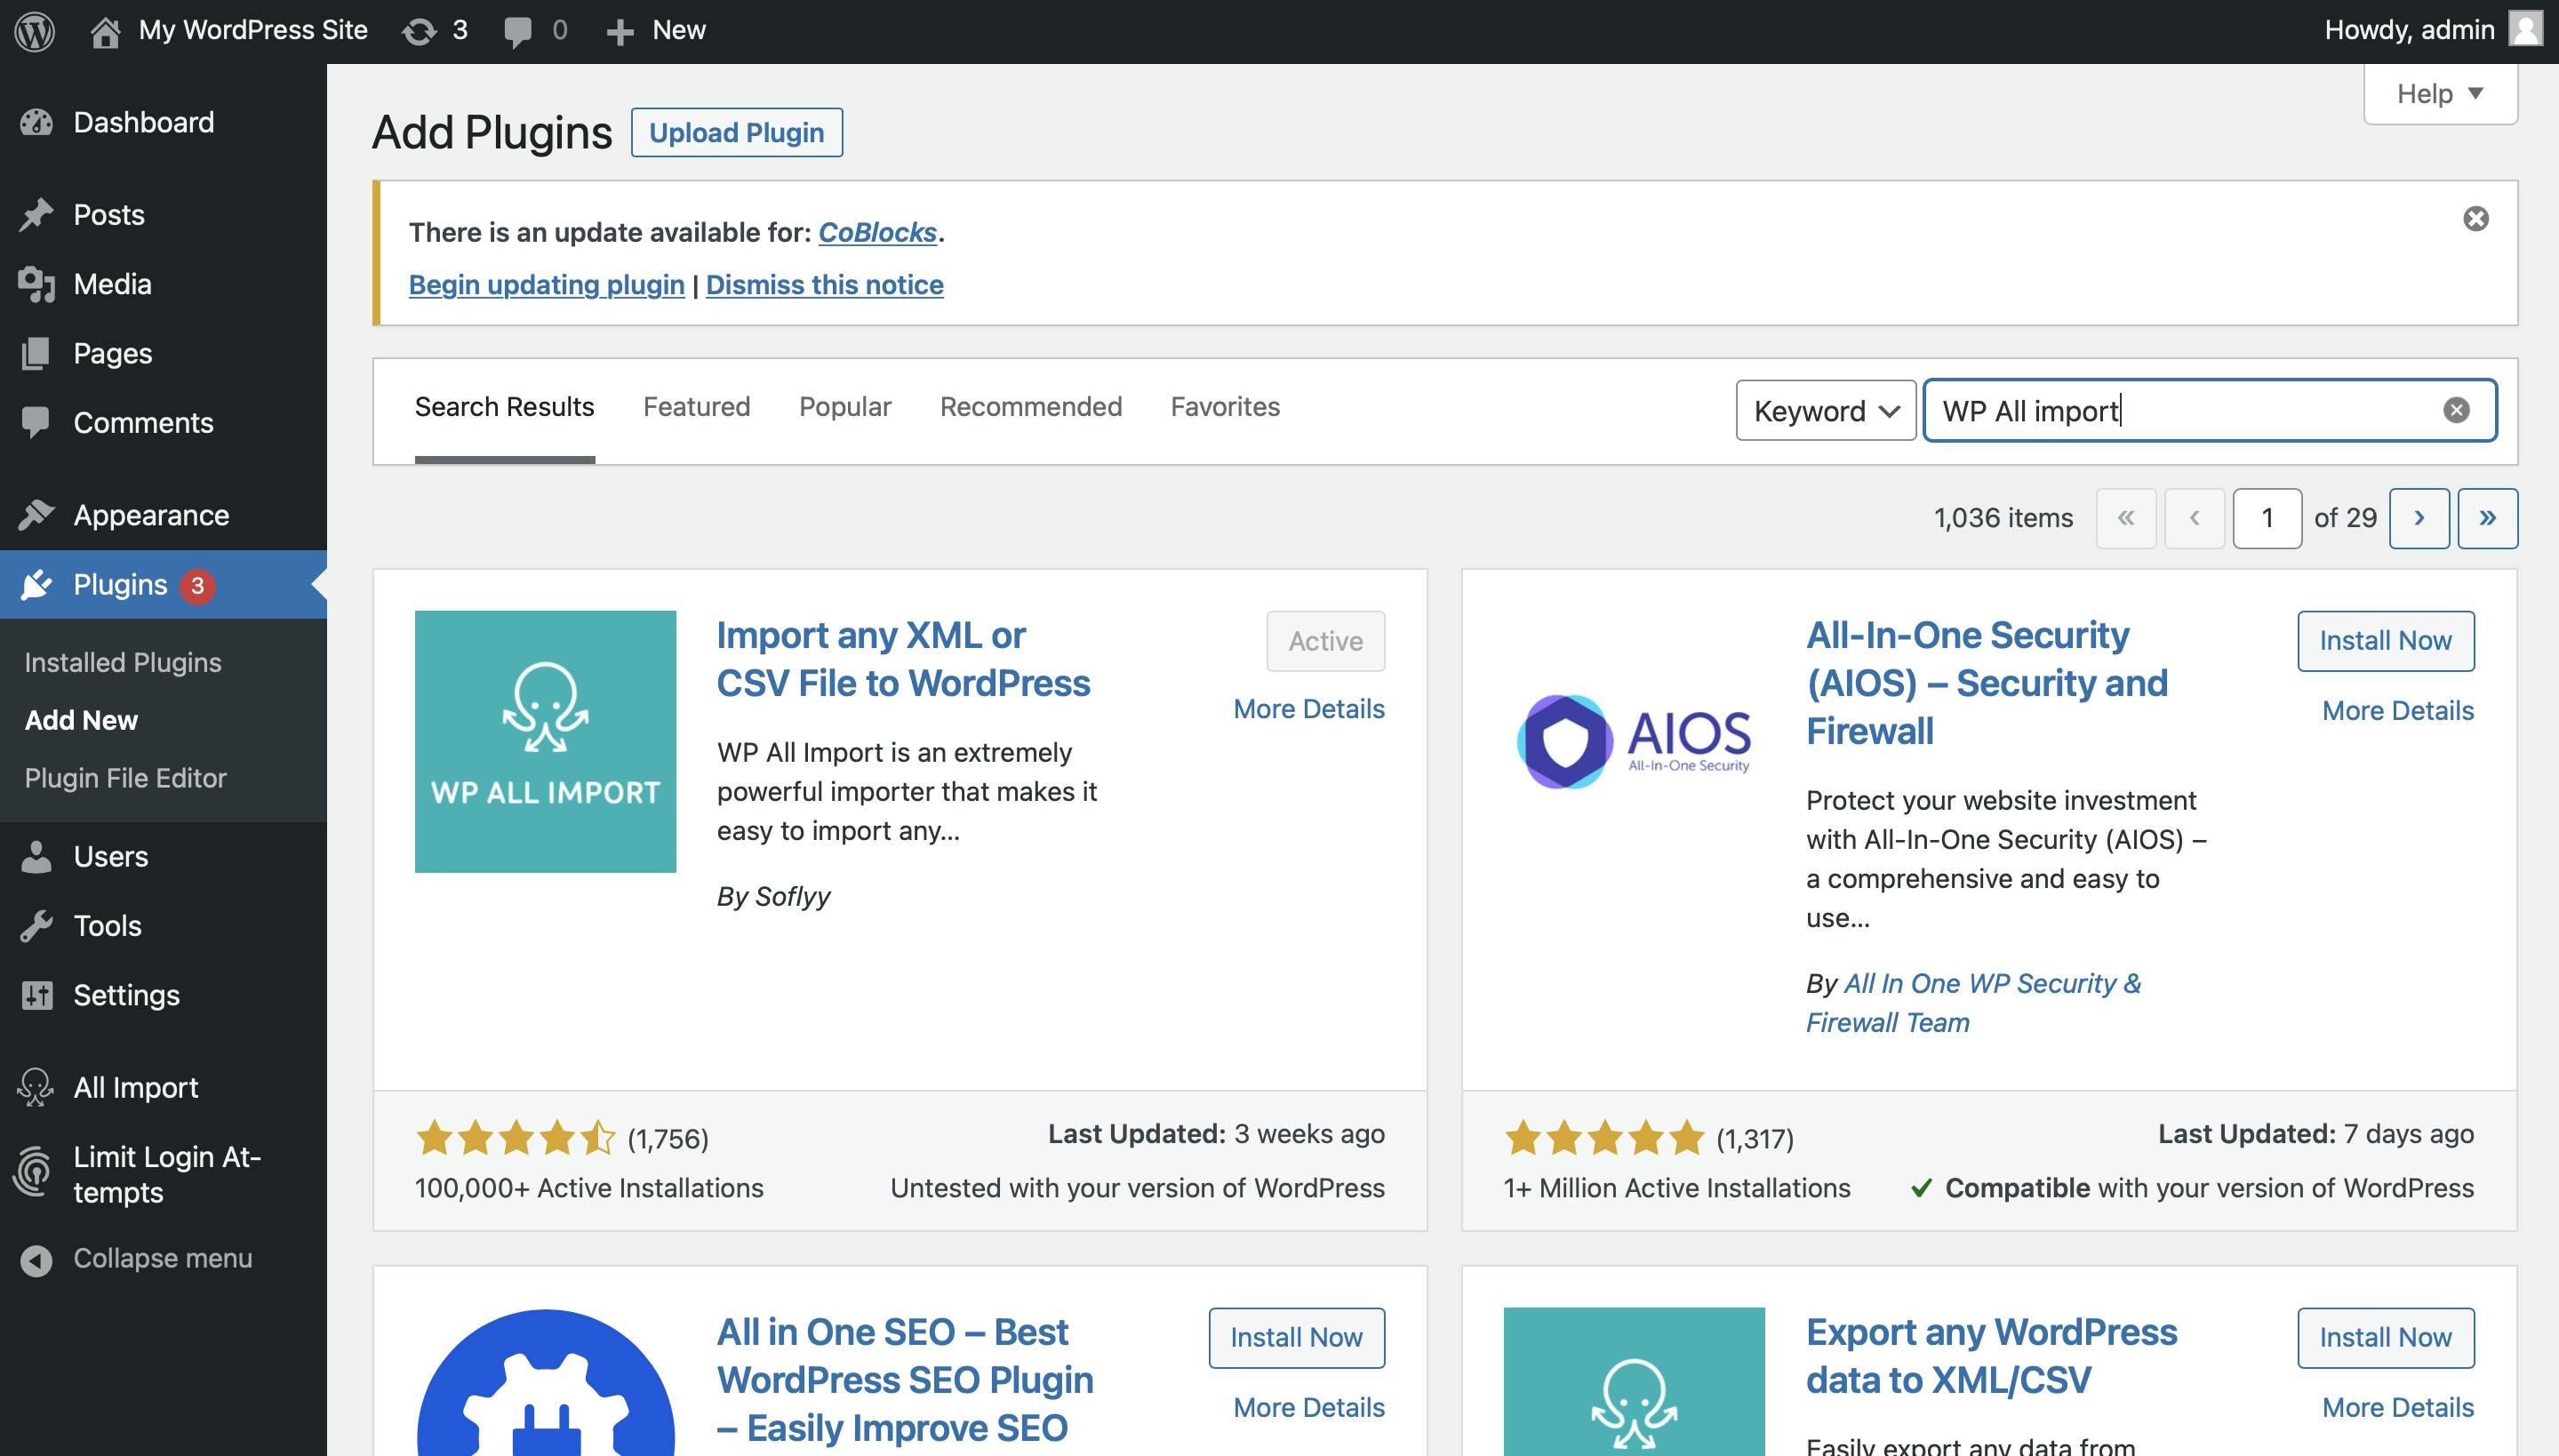The height and width of the screenshot is (1456, 2559).
Task: Open the updates icon showing 3
Action: [435, 31]
